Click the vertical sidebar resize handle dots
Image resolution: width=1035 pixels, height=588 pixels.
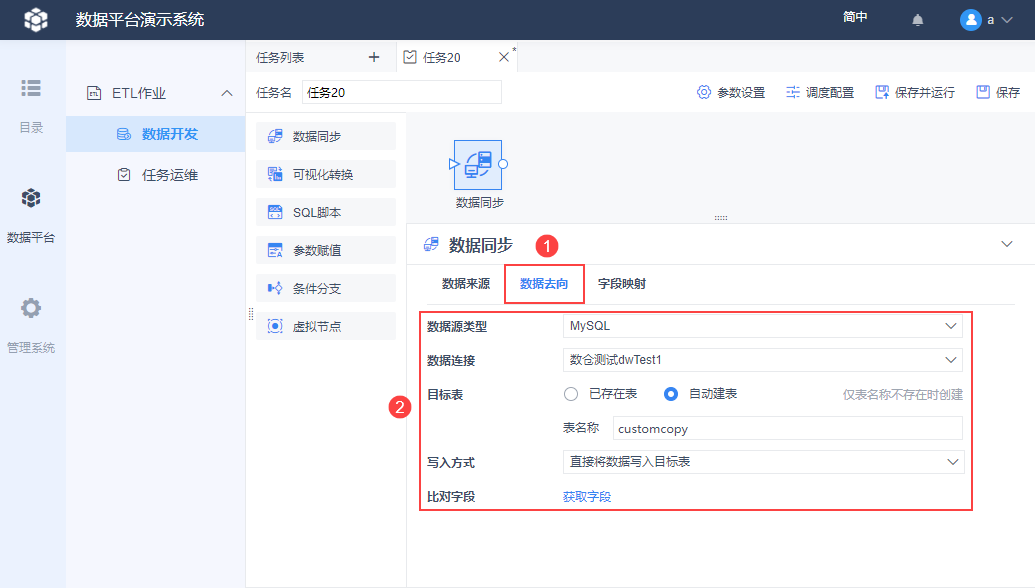click(251, 314)
